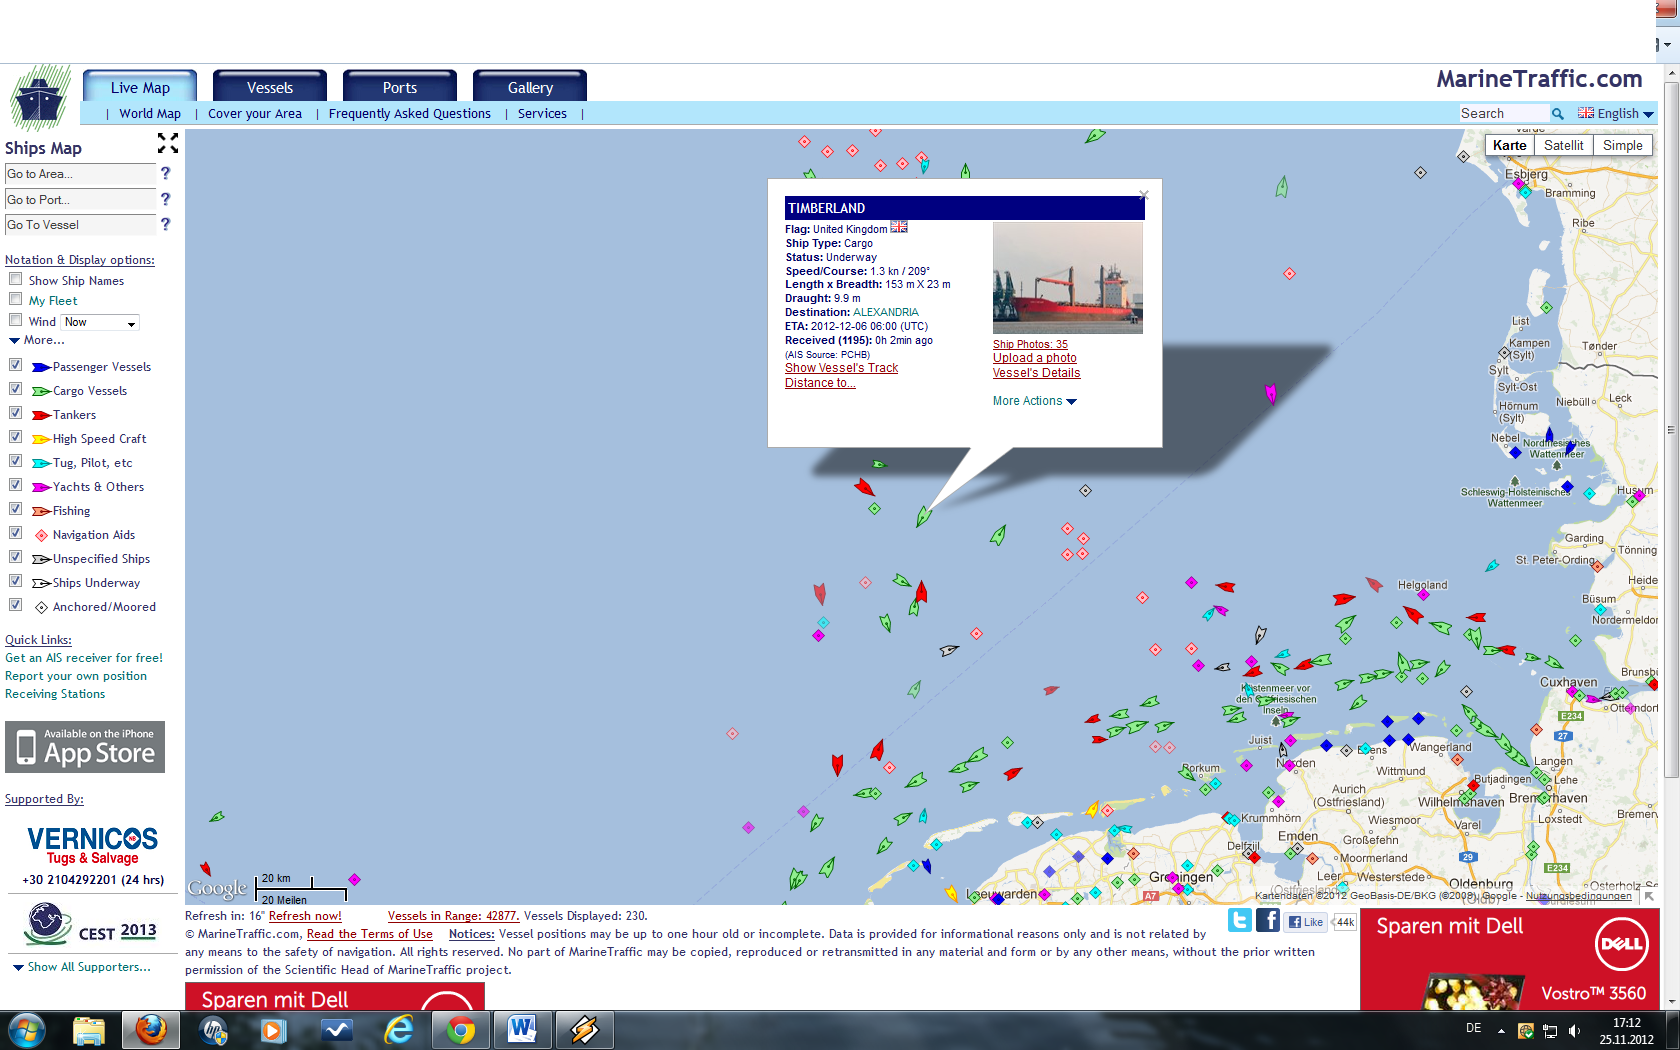Open the Windows Start menu
The height and width of the screenshot is (1050, 1680).
(26, 1030)
